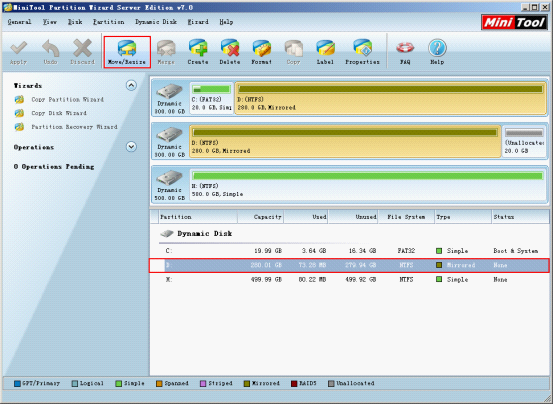Sort by Partition column header
The width and height of the screenshot is (554, 405).
coord(198,217)
